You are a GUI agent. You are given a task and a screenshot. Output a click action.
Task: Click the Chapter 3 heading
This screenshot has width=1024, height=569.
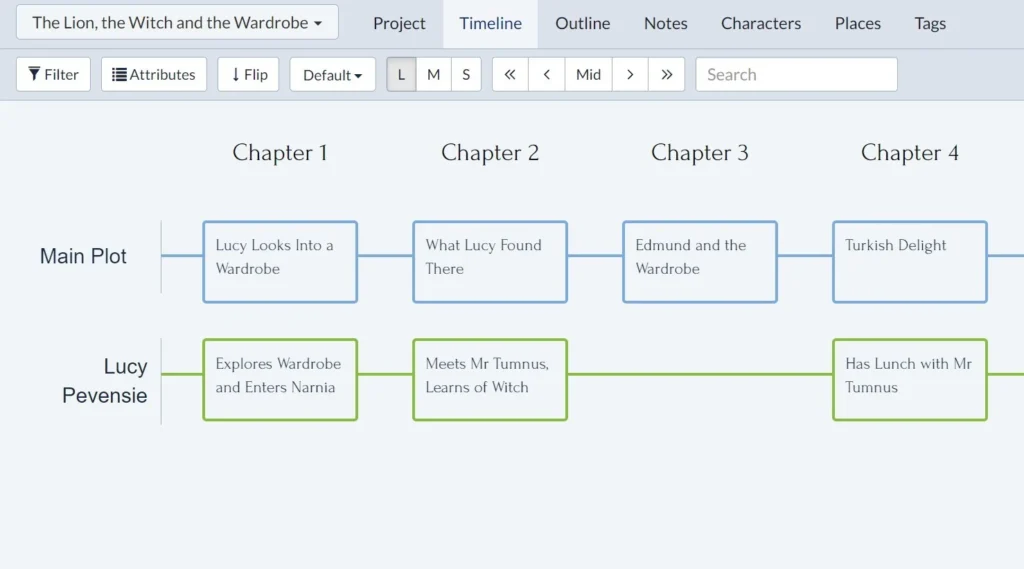click(x=699, y=153)
